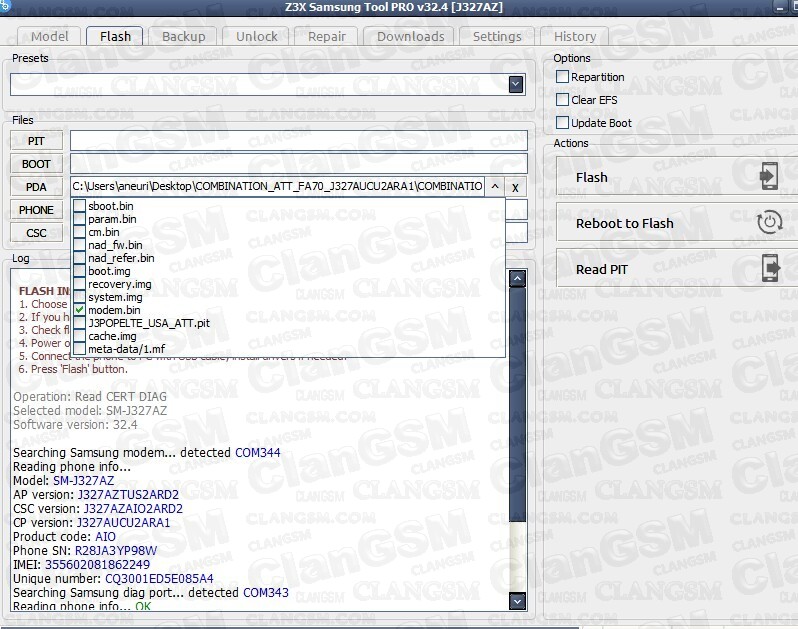The height and width of the screenshot is (629, 798).
Task: Enable the Update Boot option
Action: tap(562, 123)
